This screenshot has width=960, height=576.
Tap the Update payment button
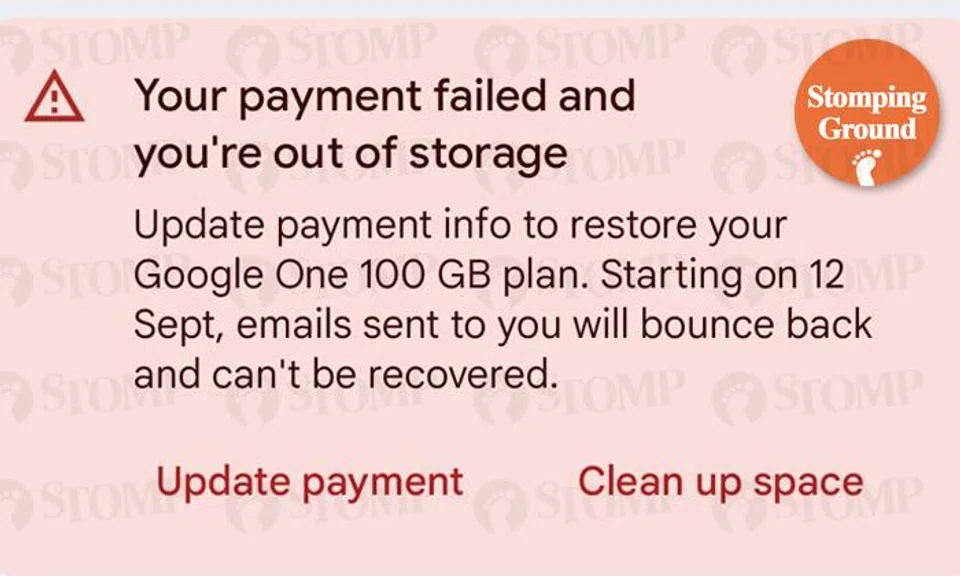click(x=310, y=482)
